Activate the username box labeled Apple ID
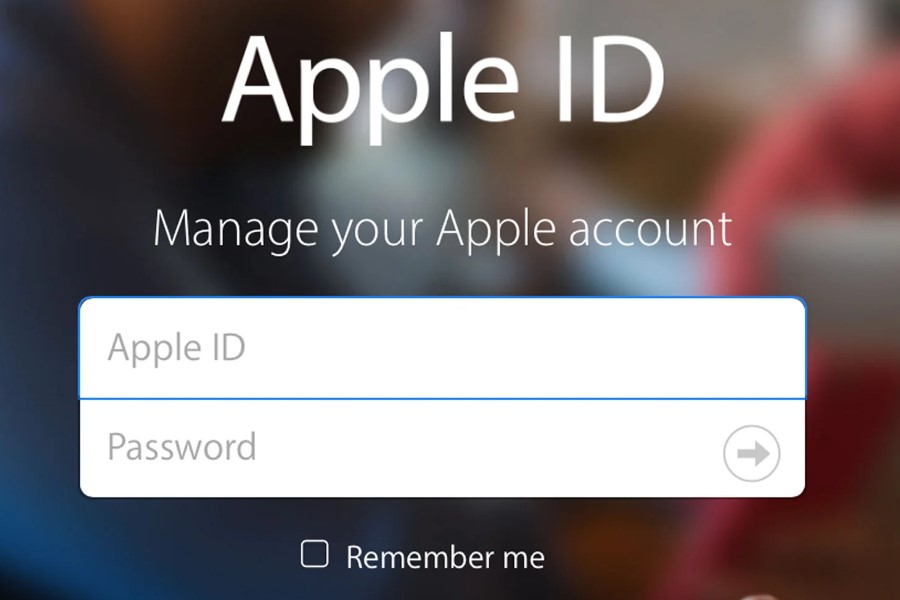Image resolution: width=900 pixels, height=600 pixels. coord(442,348)
